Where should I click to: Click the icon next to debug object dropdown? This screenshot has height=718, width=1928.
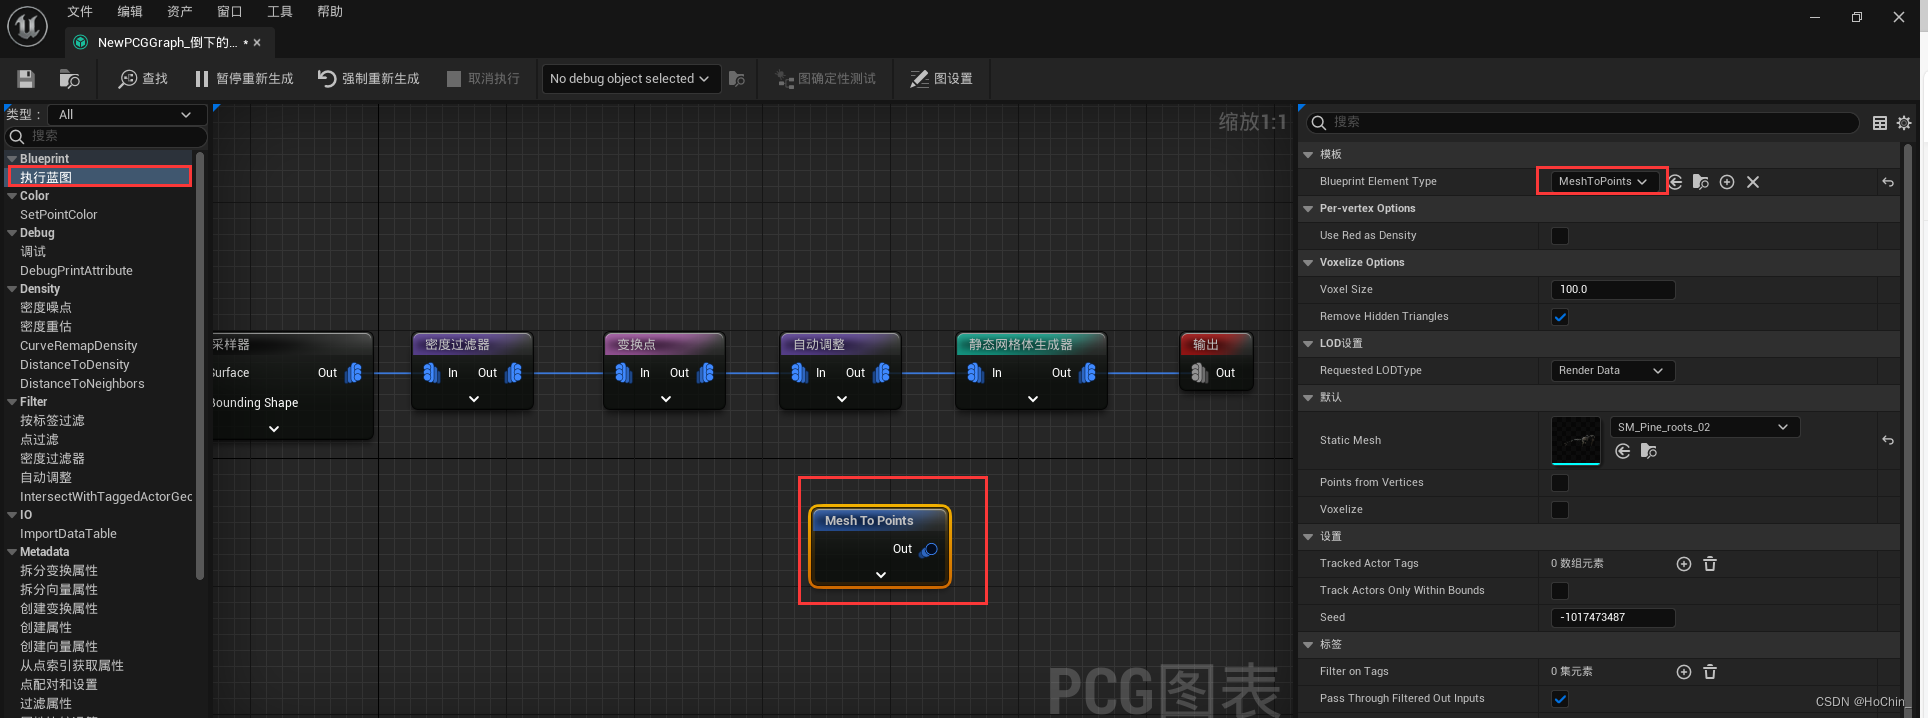pyautogui.click(x=737, y=79)
